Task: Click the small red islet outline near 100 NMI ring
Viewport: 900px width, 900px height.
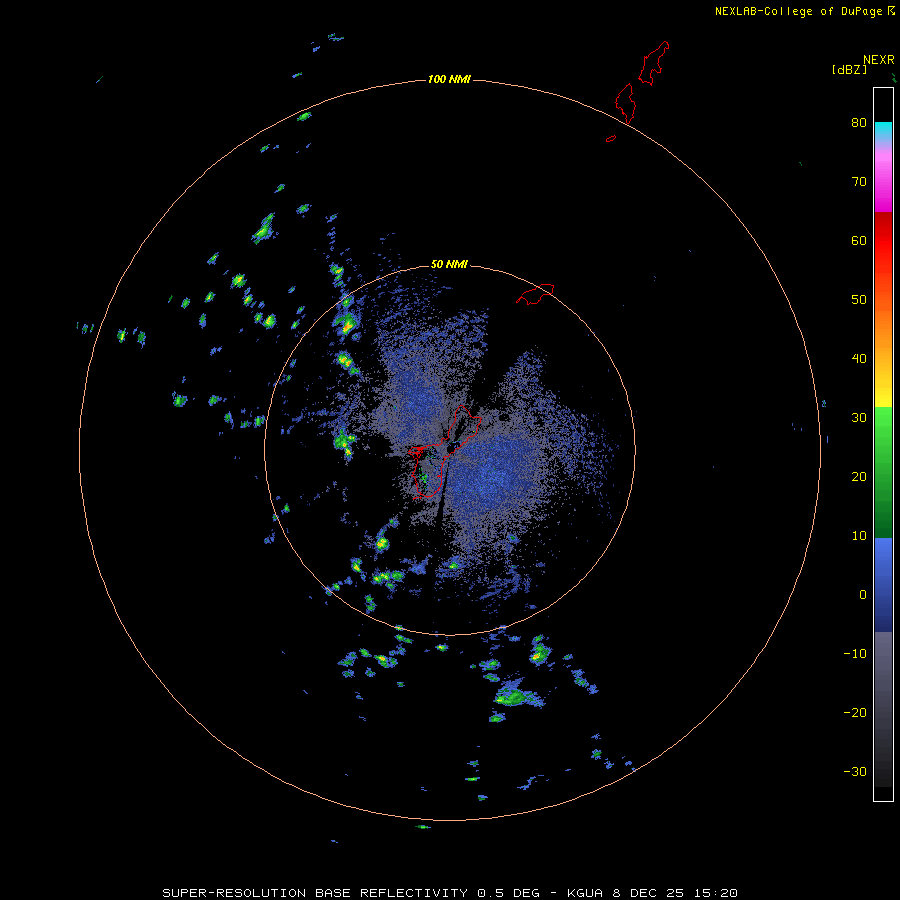Action: tap(611, 138)
